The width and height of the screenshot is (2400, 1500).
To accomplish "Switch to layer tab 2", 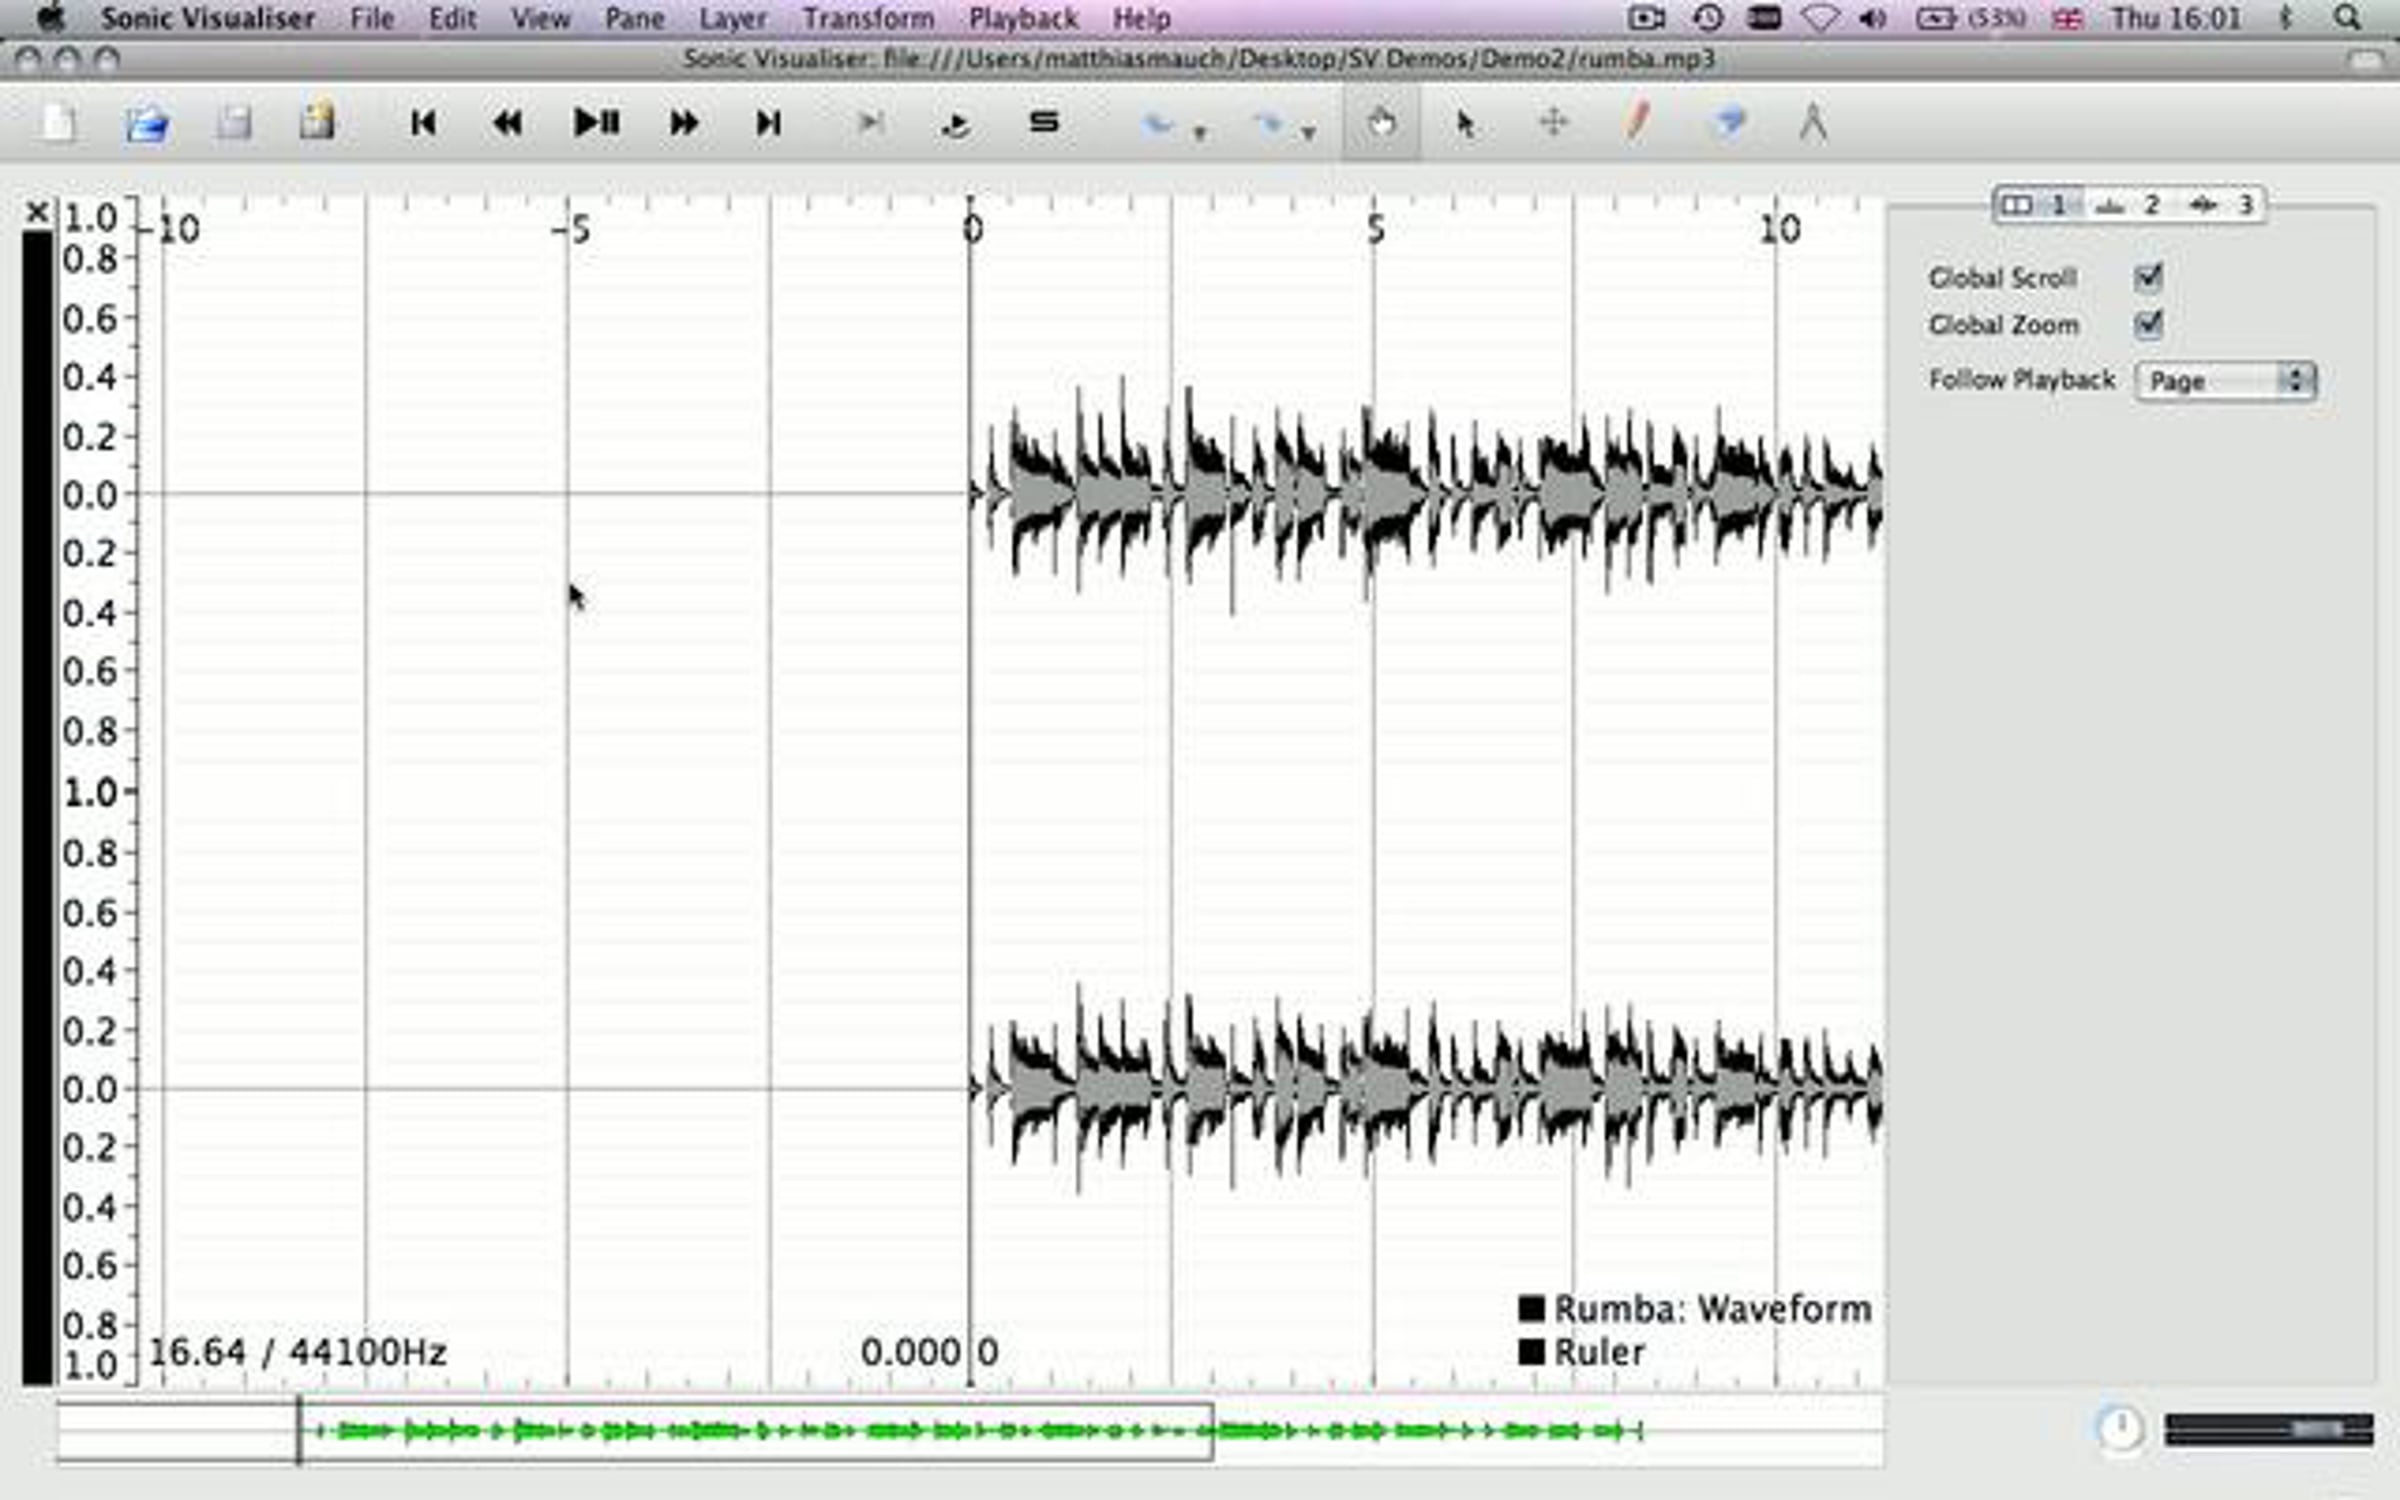I will [x=2128, y=205].
